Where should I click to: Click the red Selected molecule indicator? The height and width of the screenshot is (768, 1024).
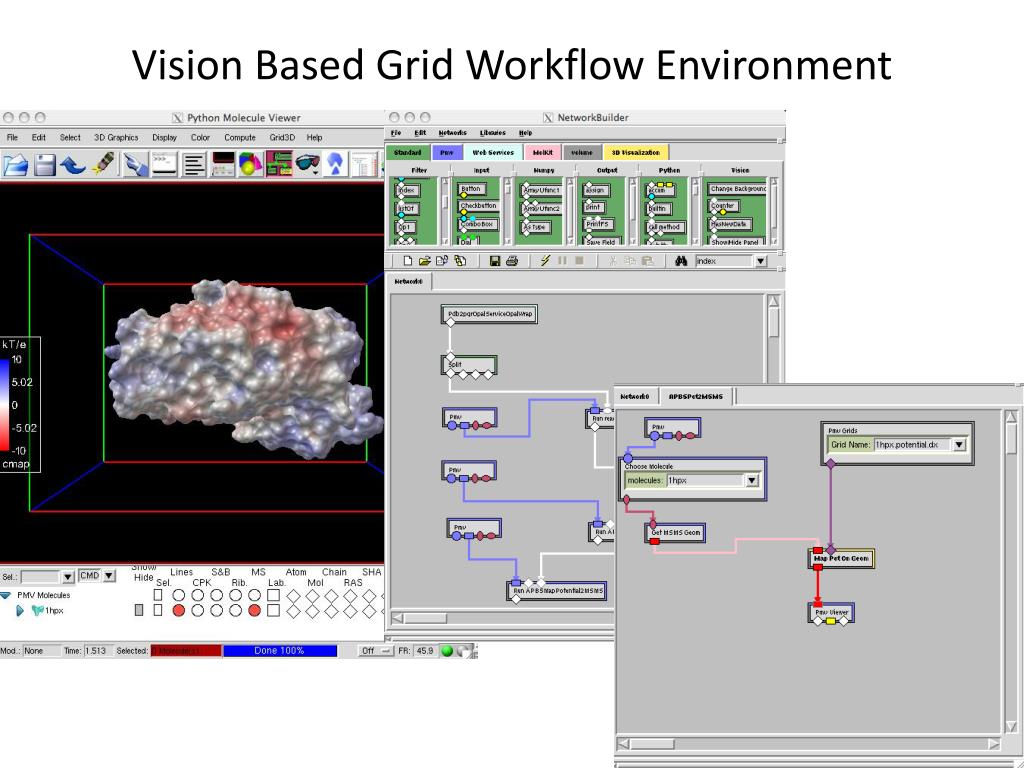pyautogui.click(x=186, y=650)
